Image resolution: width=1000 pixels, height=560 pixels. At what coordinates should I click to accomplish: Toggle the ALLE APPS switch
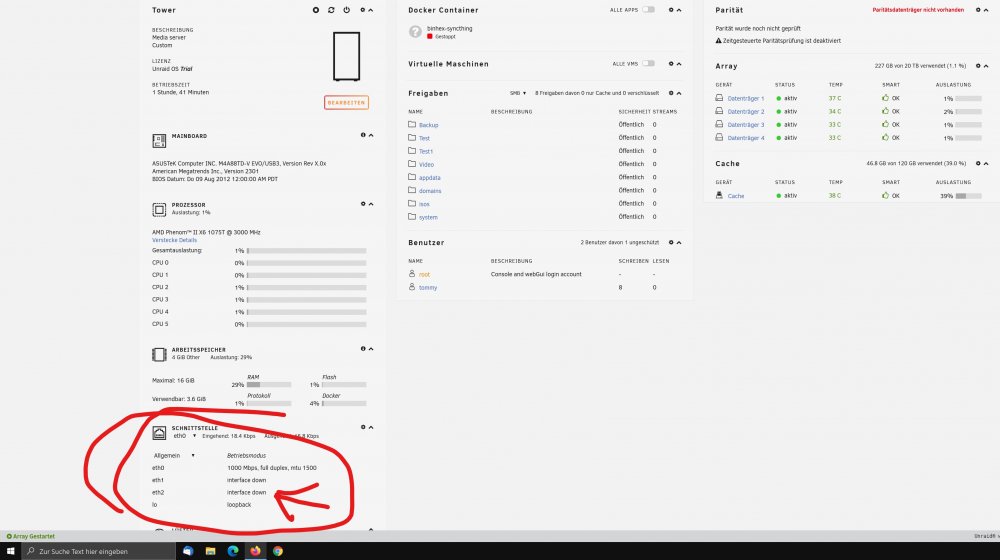(x=649, y=10)
